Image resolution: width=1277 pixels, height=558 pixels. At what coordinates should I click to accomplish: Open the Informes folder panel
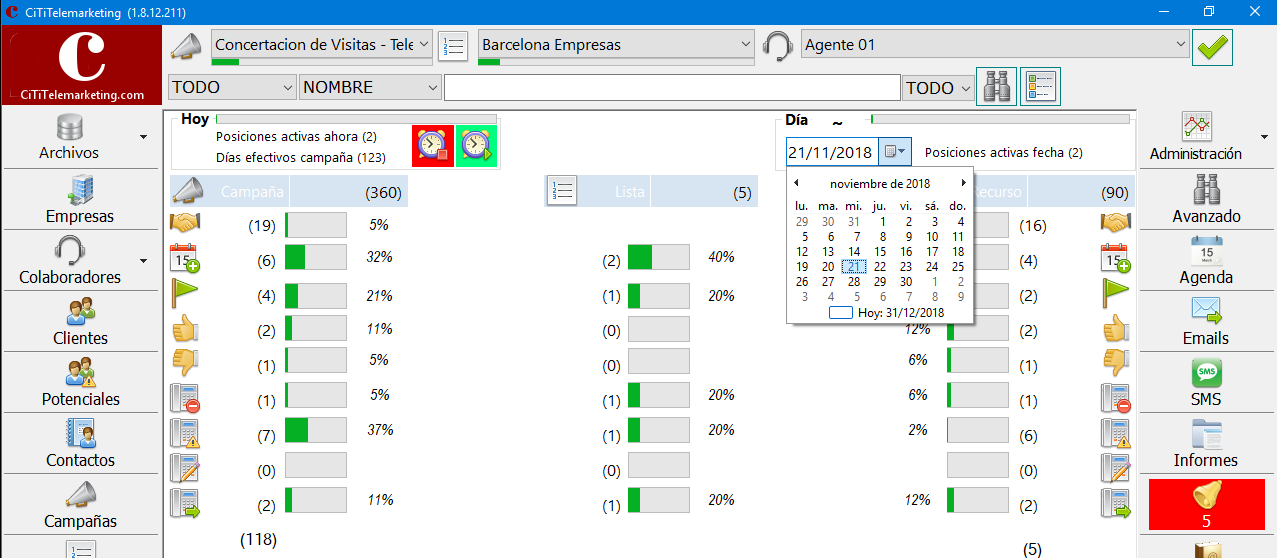pyautogui.click(x=1207, y=444)
